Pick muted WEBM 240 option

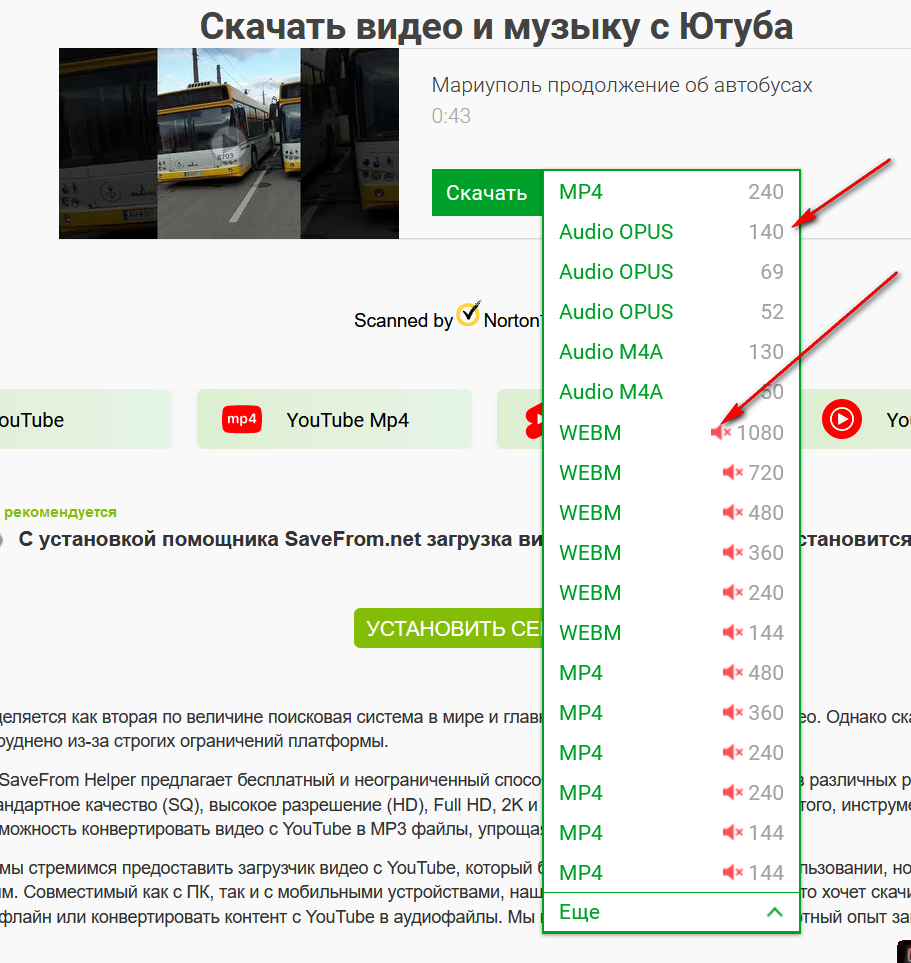[671, 592]
